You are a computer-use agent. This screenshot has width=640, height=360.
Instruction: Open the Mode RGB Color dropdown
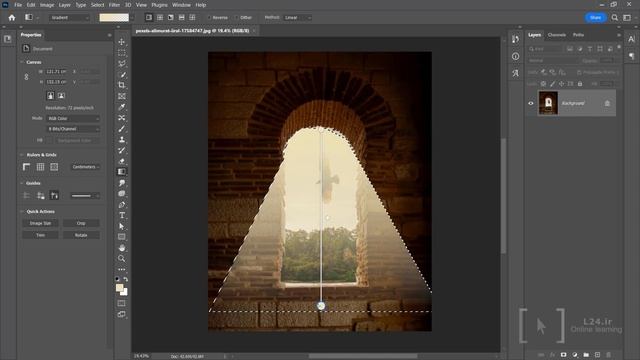[73, 118]
